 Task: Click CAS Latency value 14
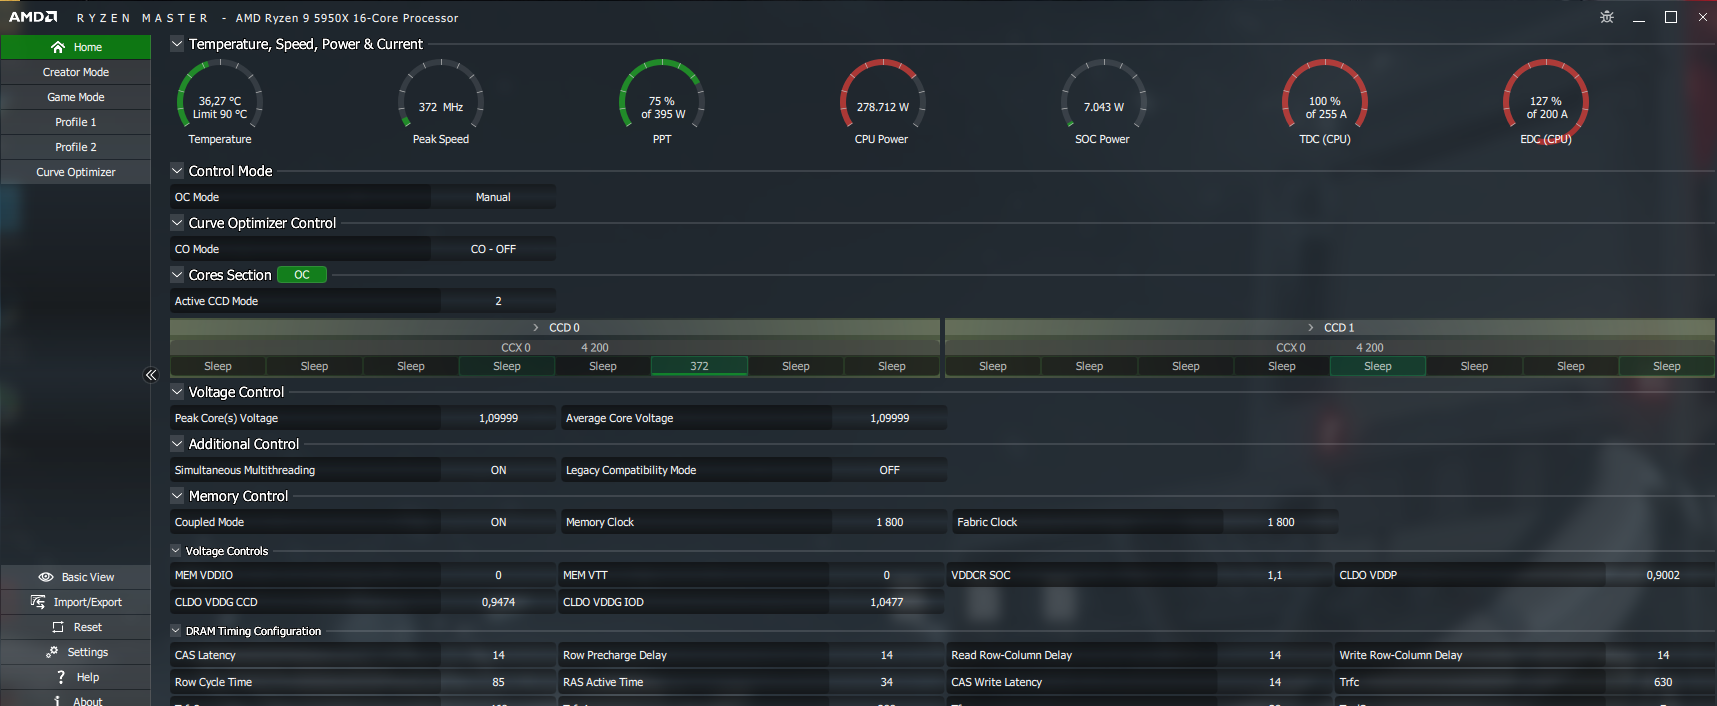498,655
